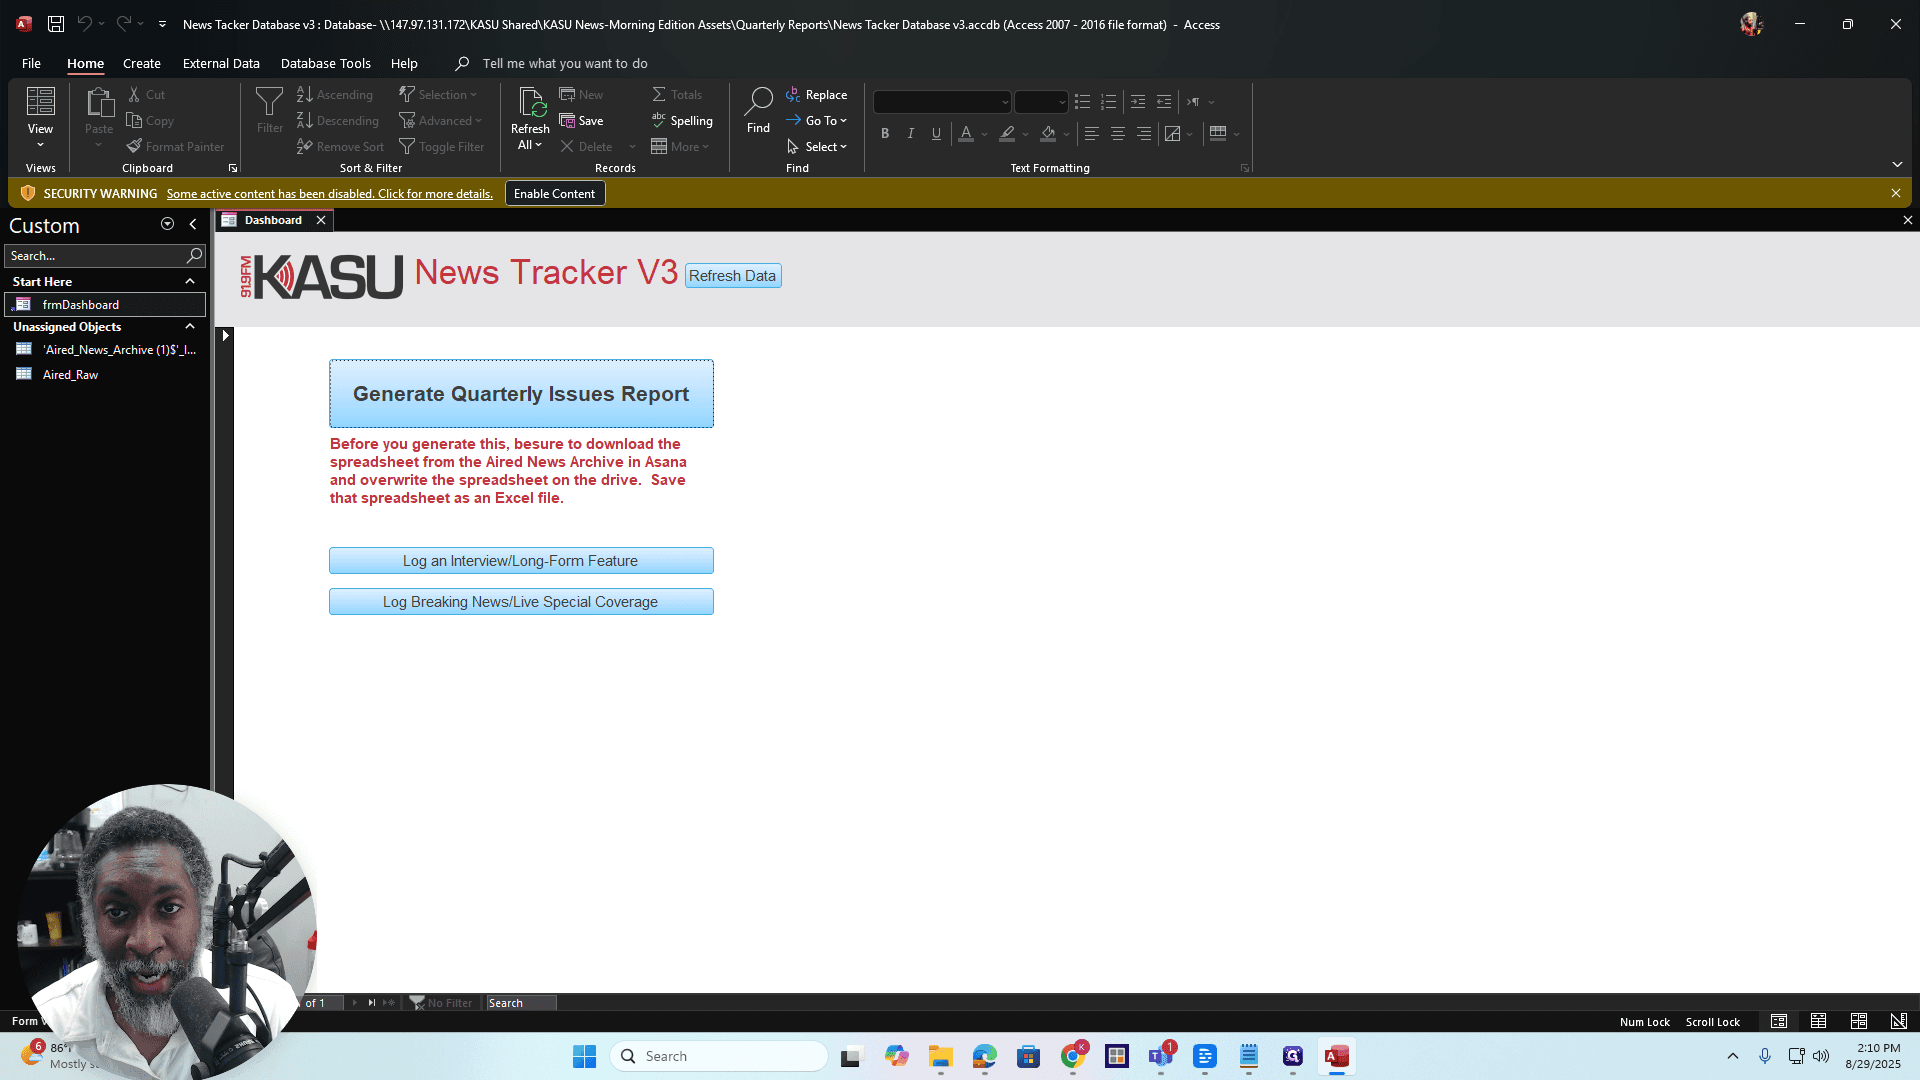Open the Go To dropdown

[x=817, y=121]
